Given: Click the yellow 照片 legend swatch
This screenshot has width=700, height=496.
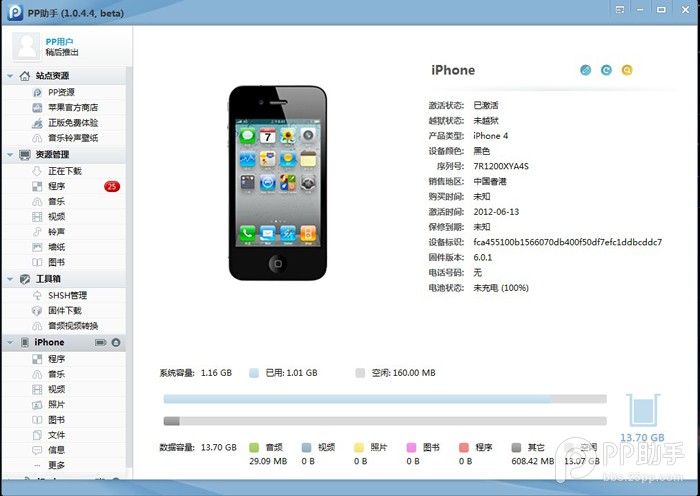Looking at the screenshot, I should tap(359, 447).
